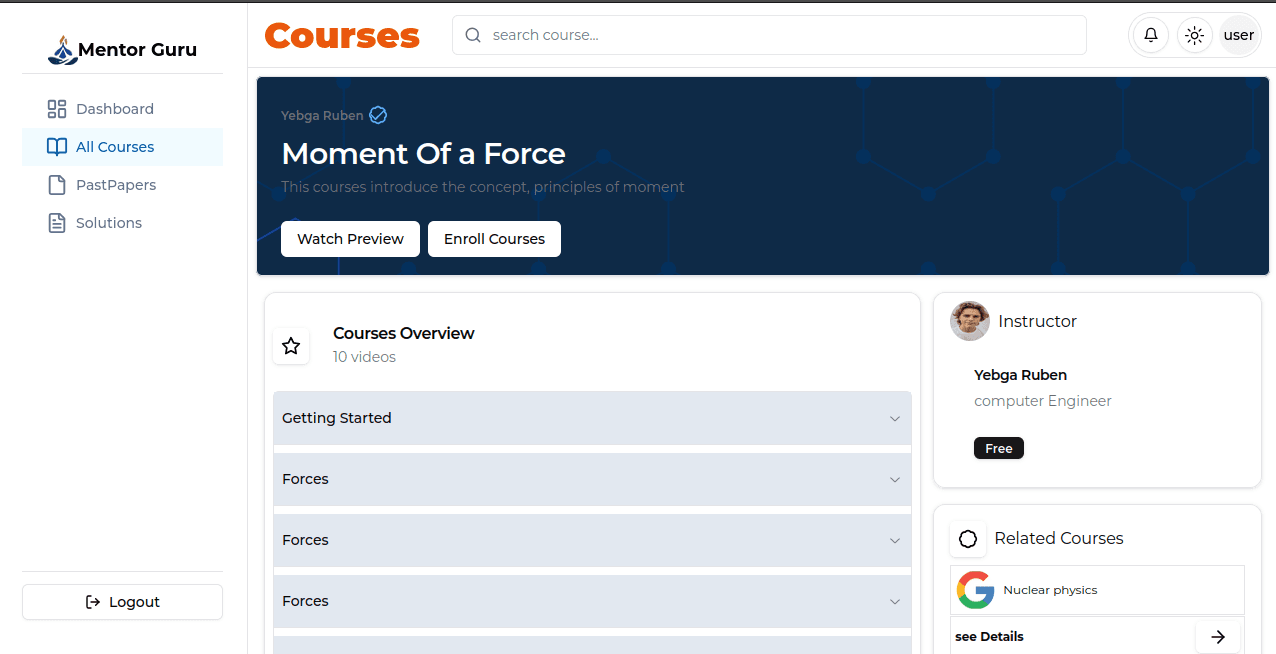Click the computer Engineer label
Viewport: 1276px width, 654px height.
click(x=1043, y=401)
